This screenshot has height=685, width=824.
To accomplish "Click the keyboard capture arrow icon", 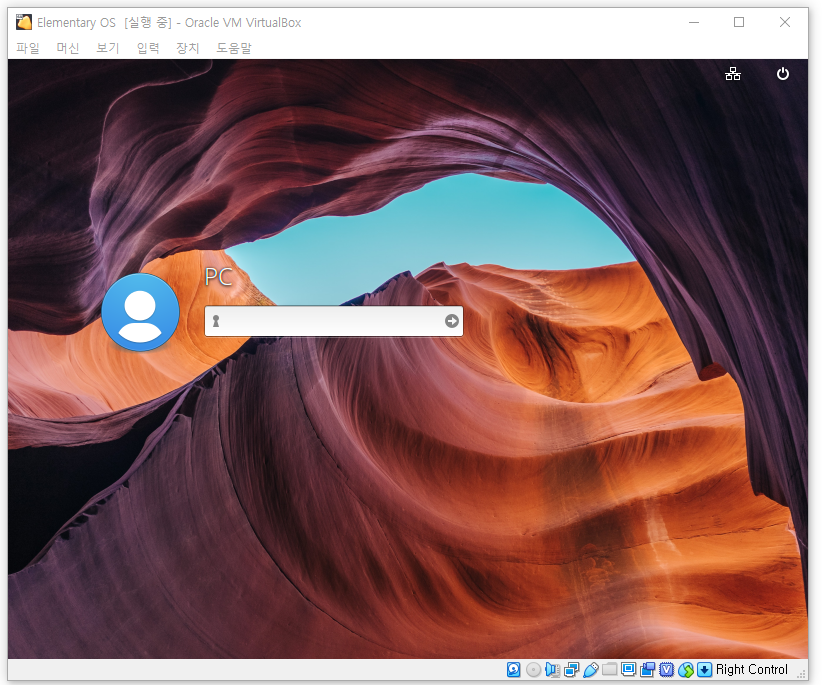I will pyautogui.click(x=705, y=669).
